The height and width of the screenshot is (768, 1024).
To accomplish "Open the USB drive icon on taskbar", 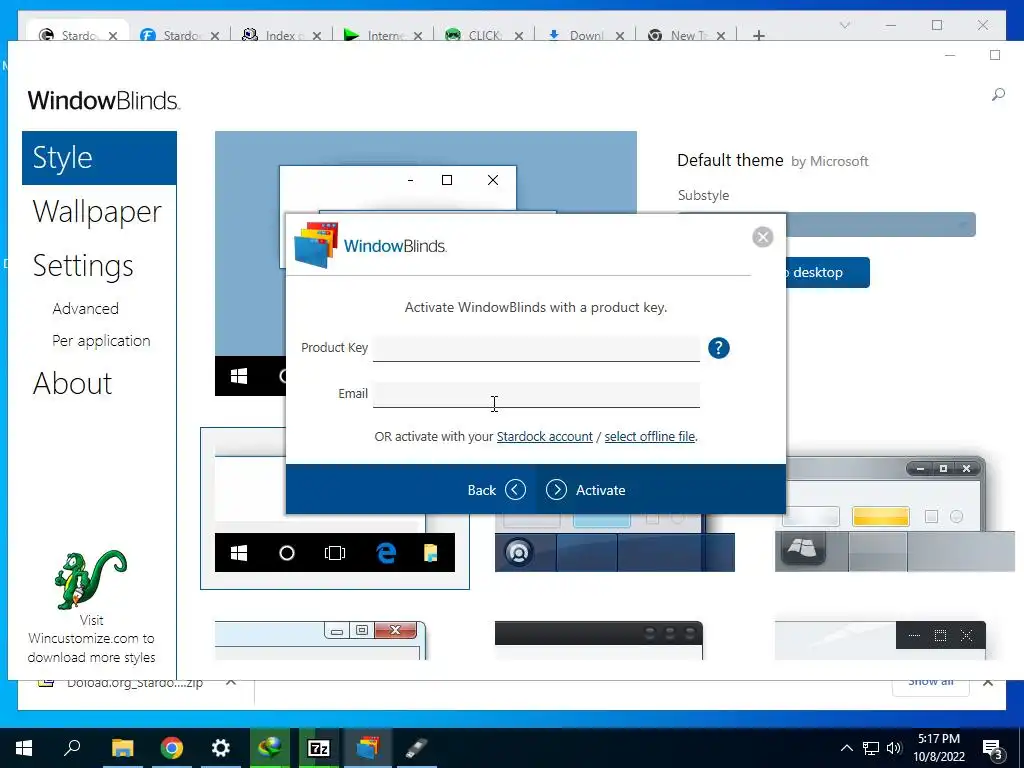I will tap(417, 748).
